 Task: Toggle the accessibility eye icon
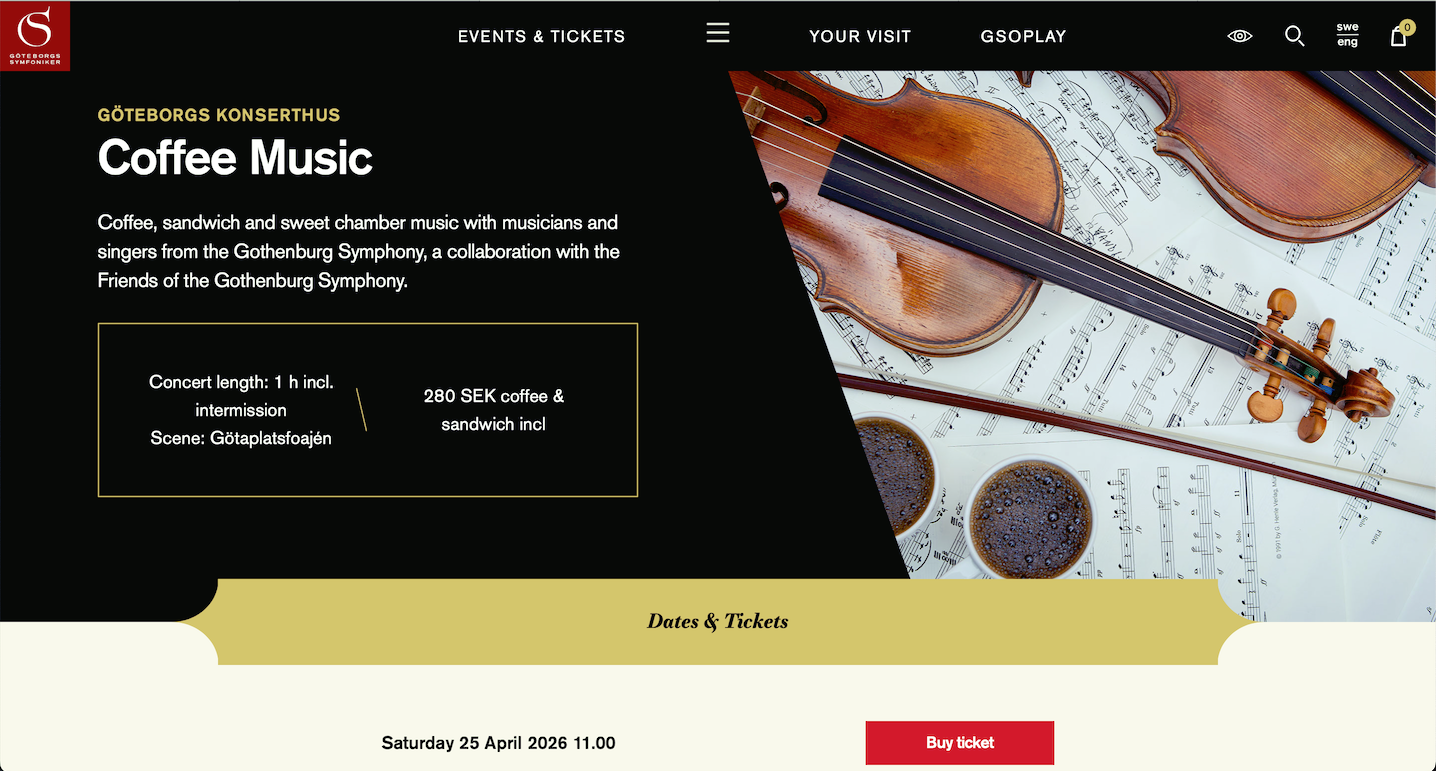[1240, 36]
